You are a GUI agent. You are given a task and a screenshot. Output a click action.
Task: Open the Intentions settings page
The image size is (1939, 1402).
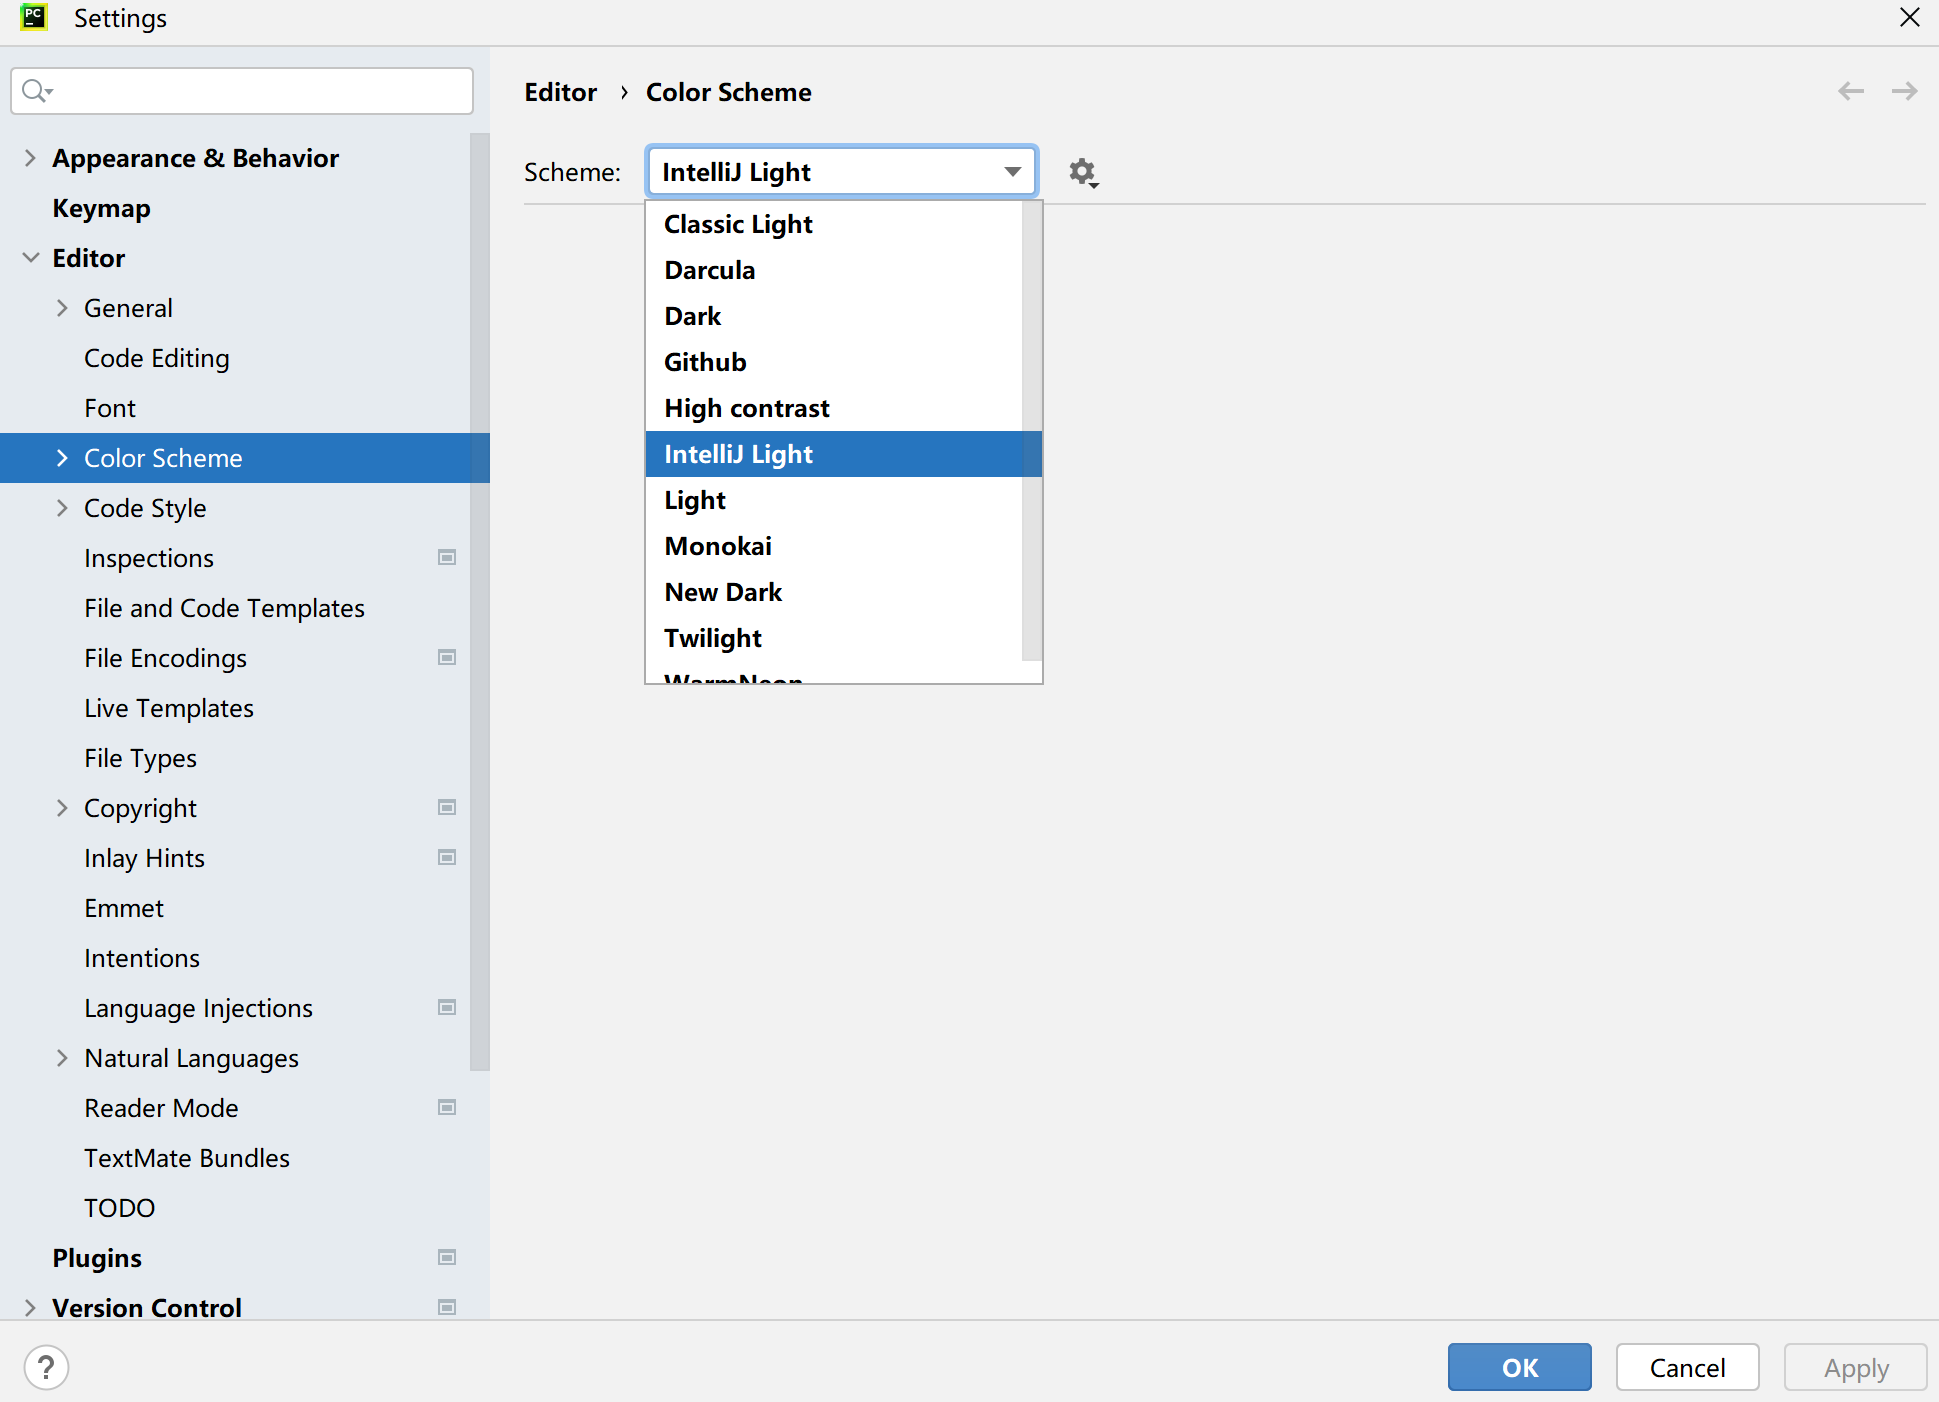142,958
